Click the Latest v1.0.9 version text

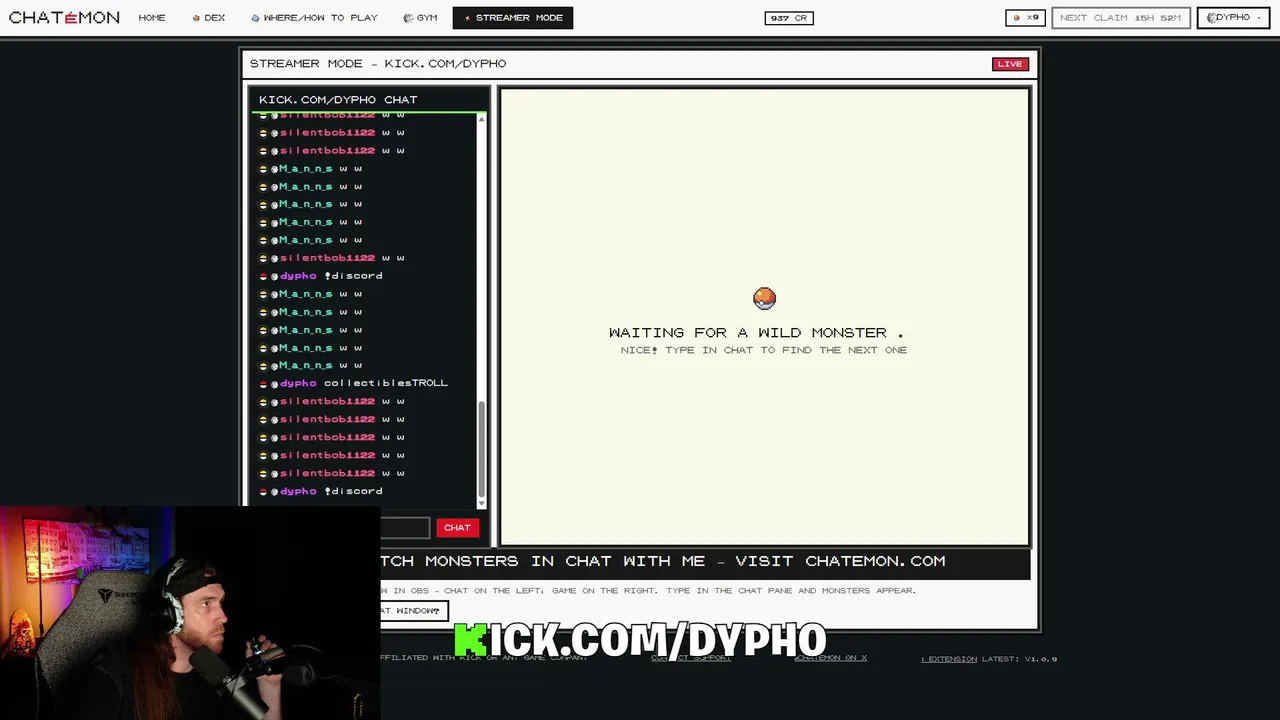click(x=1020, y=659)
